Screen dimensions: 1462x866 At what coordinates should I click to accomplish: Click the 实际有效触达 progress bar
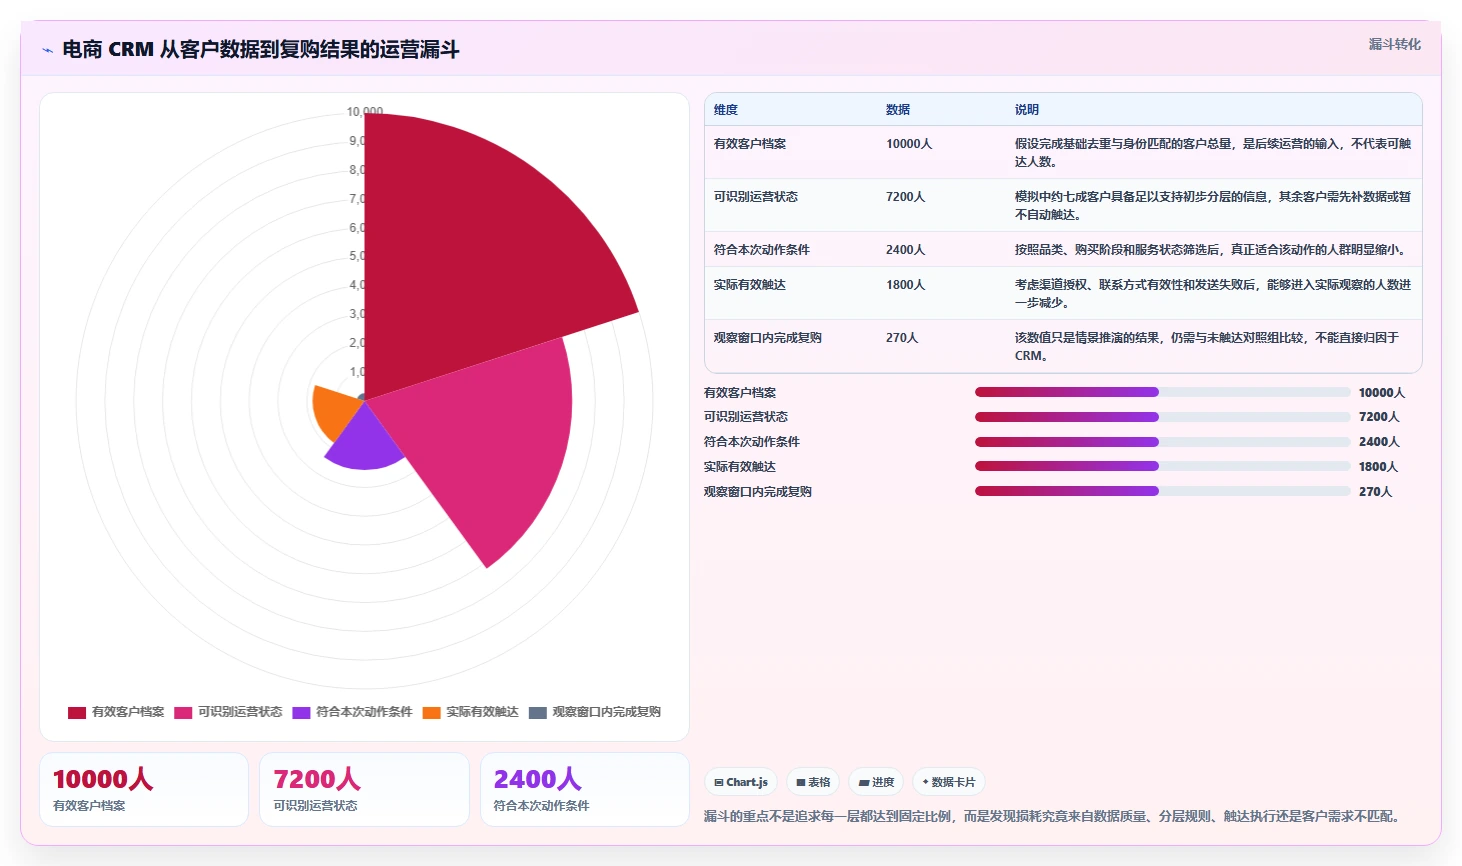(x=1163, y=466)
